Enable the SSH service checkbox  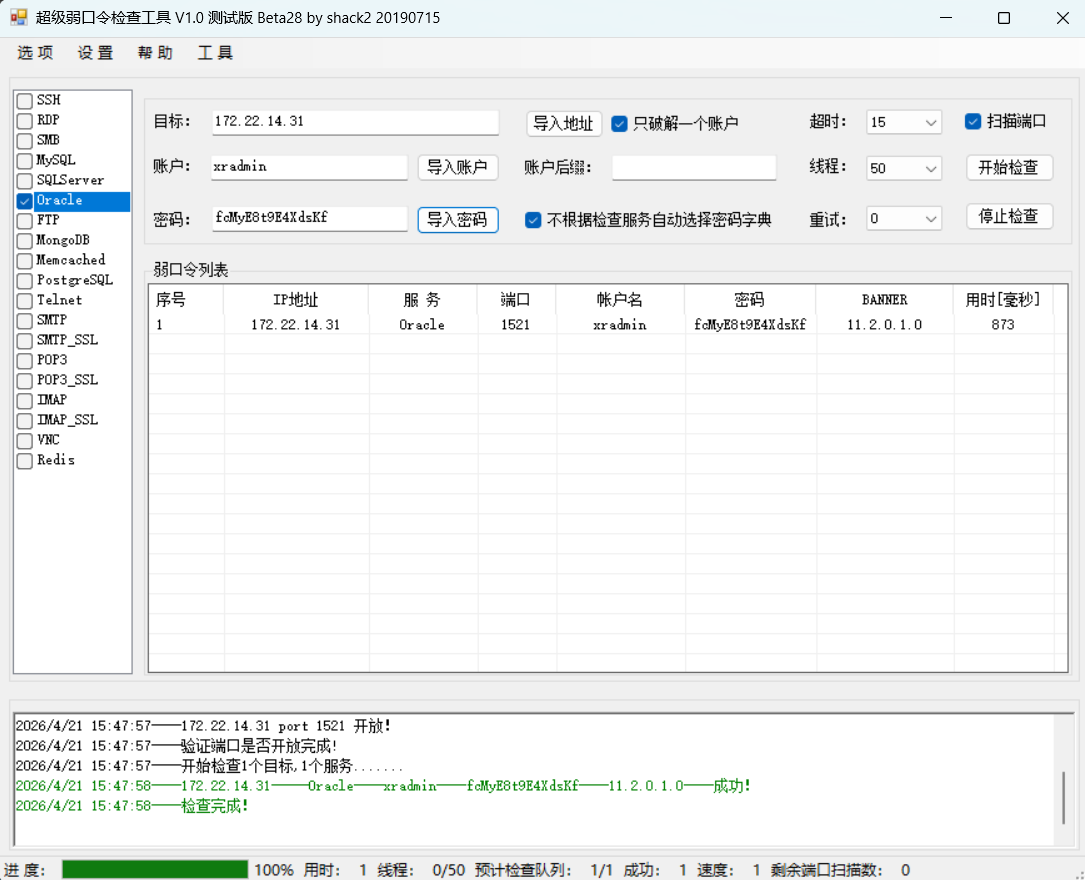coord(25,101)
